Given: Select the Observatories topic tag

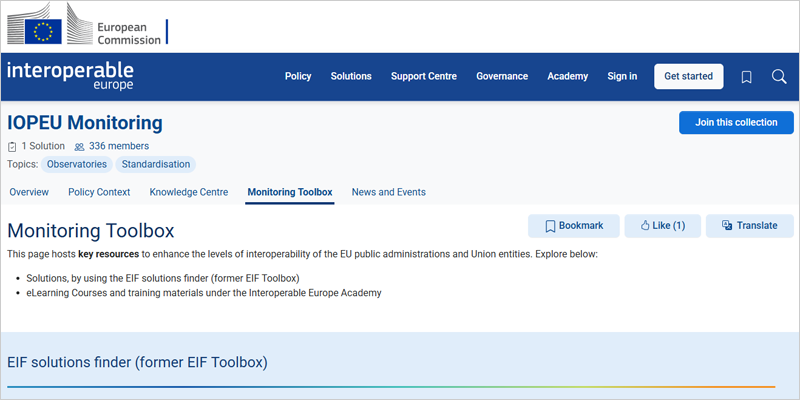Looking at the screenshot, I should click(x=76, y=164).
